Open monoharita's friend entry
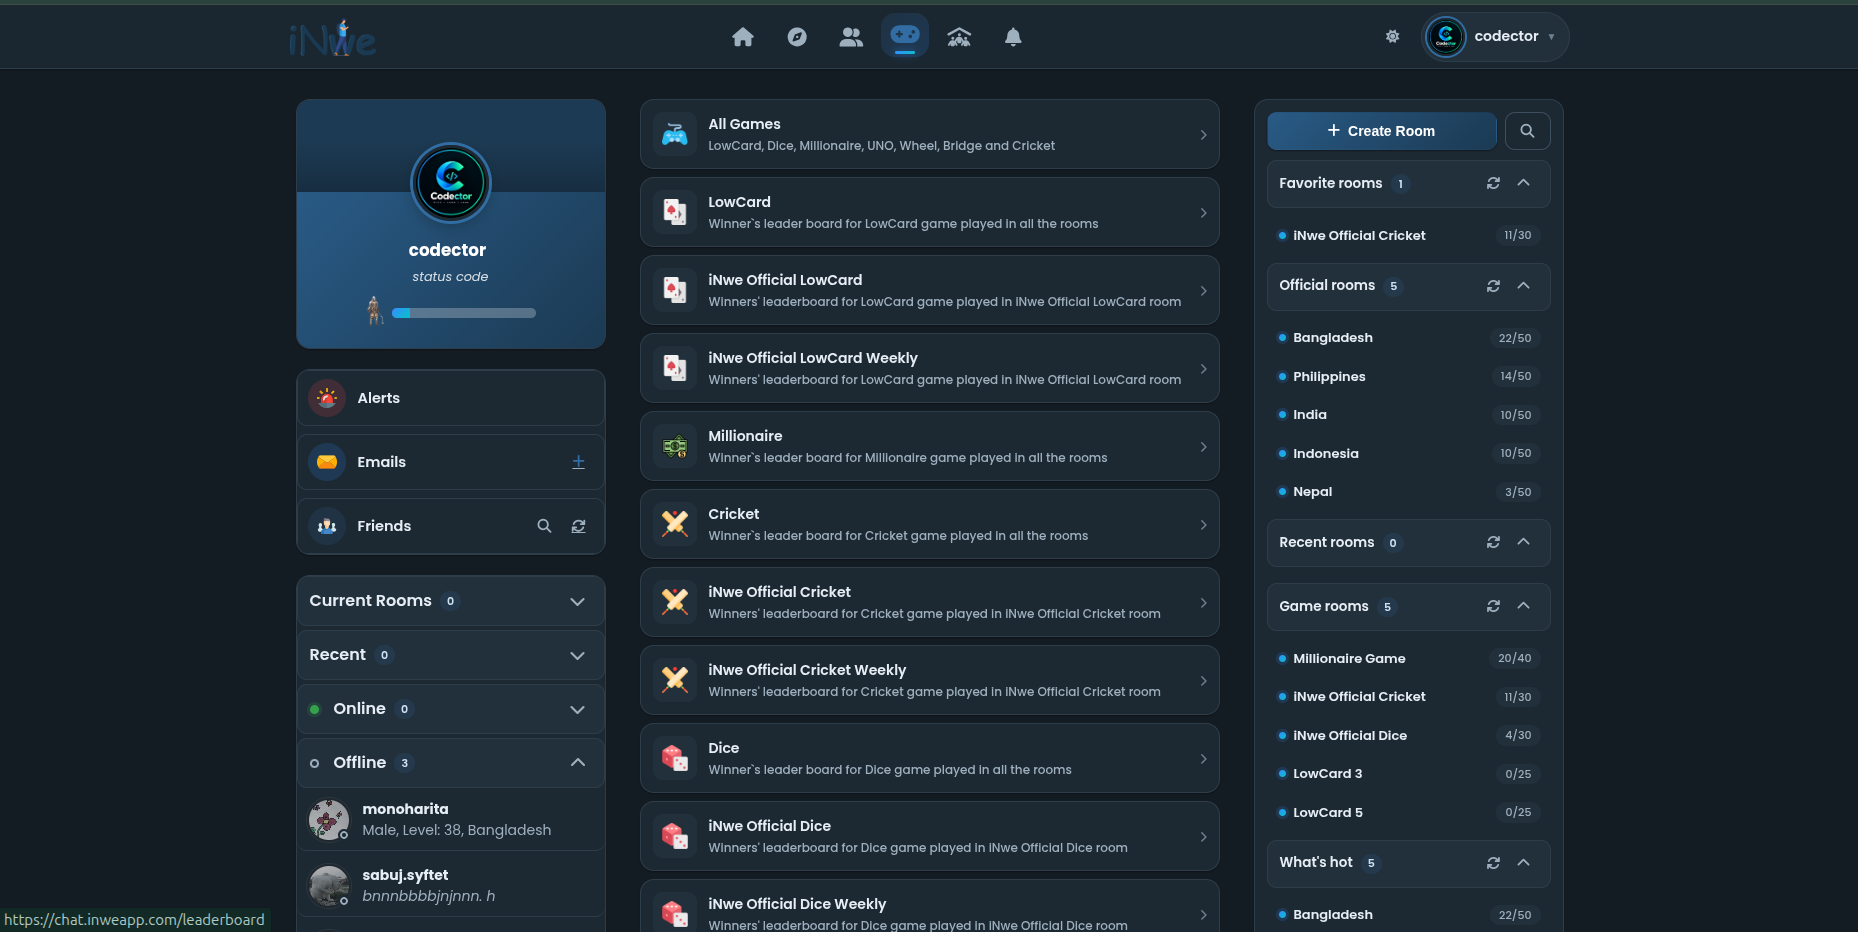The width and height of the screenshot is (1858, 932). (451, 819)
